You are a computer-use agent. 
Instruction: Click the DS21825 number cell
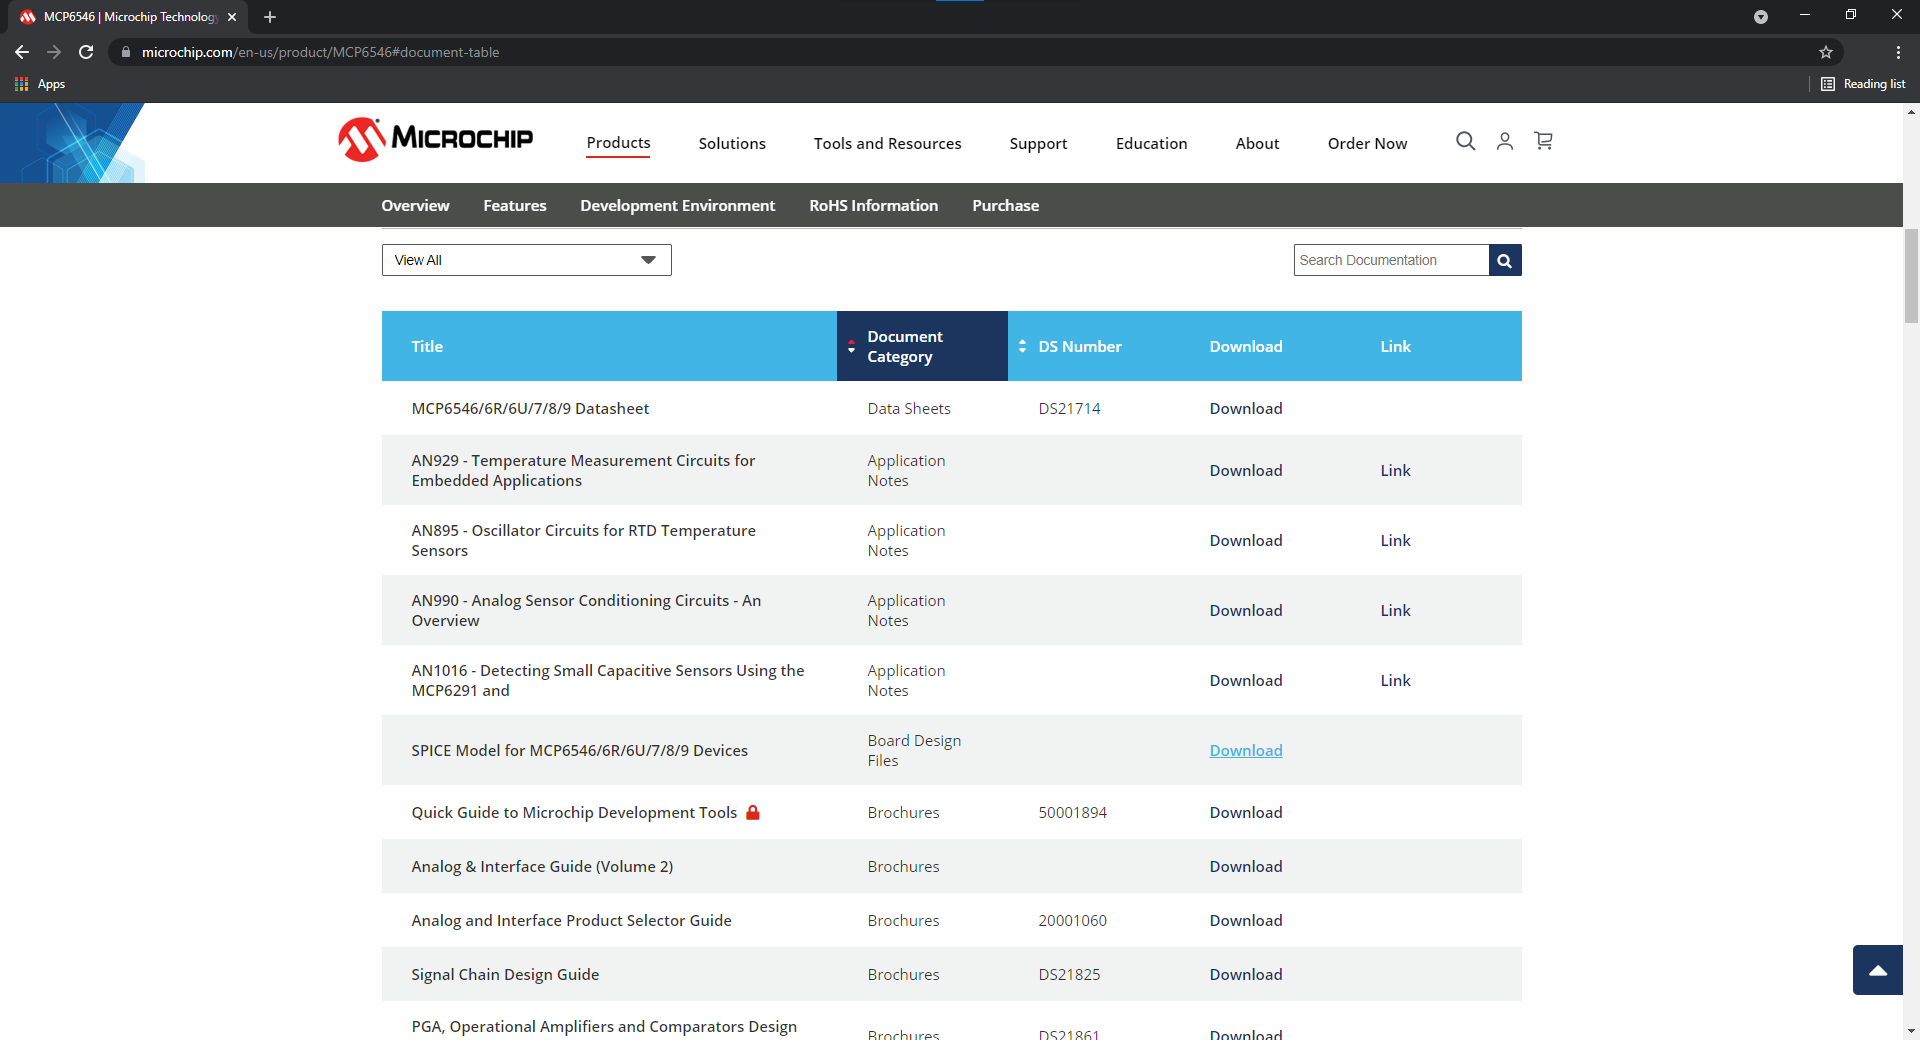point(1069,974)
